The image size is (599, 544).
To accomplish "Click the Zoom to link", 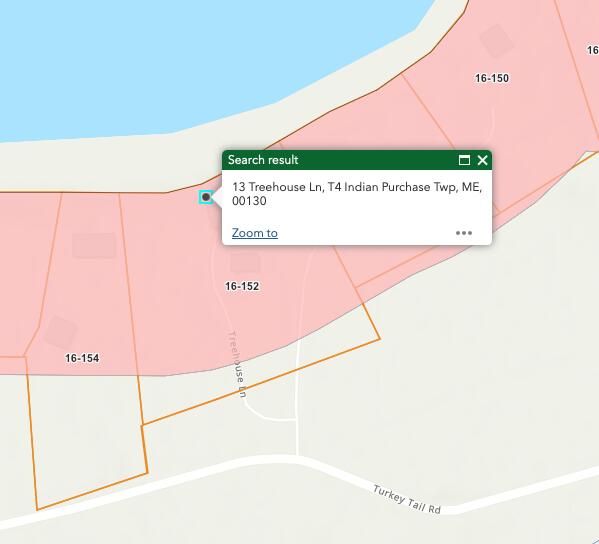I will coord(255,233).
